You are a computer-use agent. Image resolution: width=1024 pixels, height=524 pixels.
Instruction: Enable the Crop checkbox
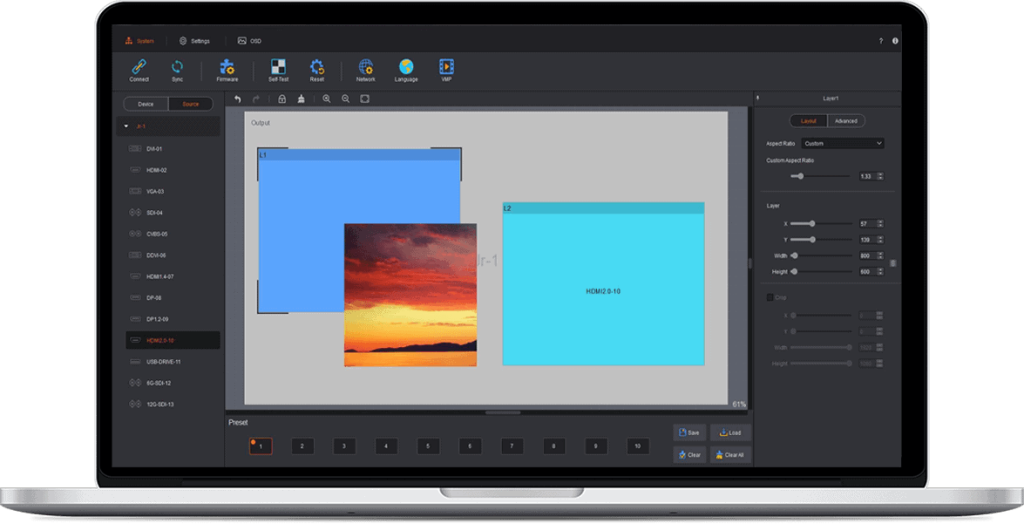pos(769,297)
